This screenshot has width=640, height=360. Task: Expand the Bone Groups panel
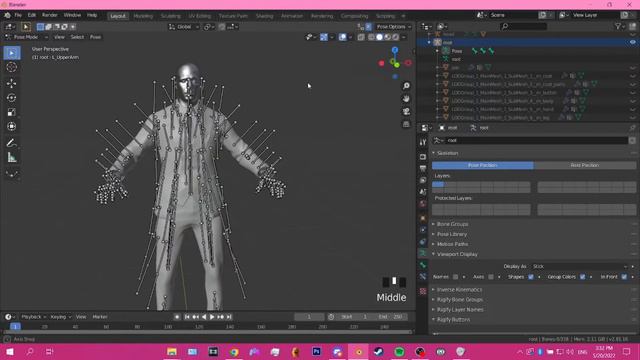(452, 224)
